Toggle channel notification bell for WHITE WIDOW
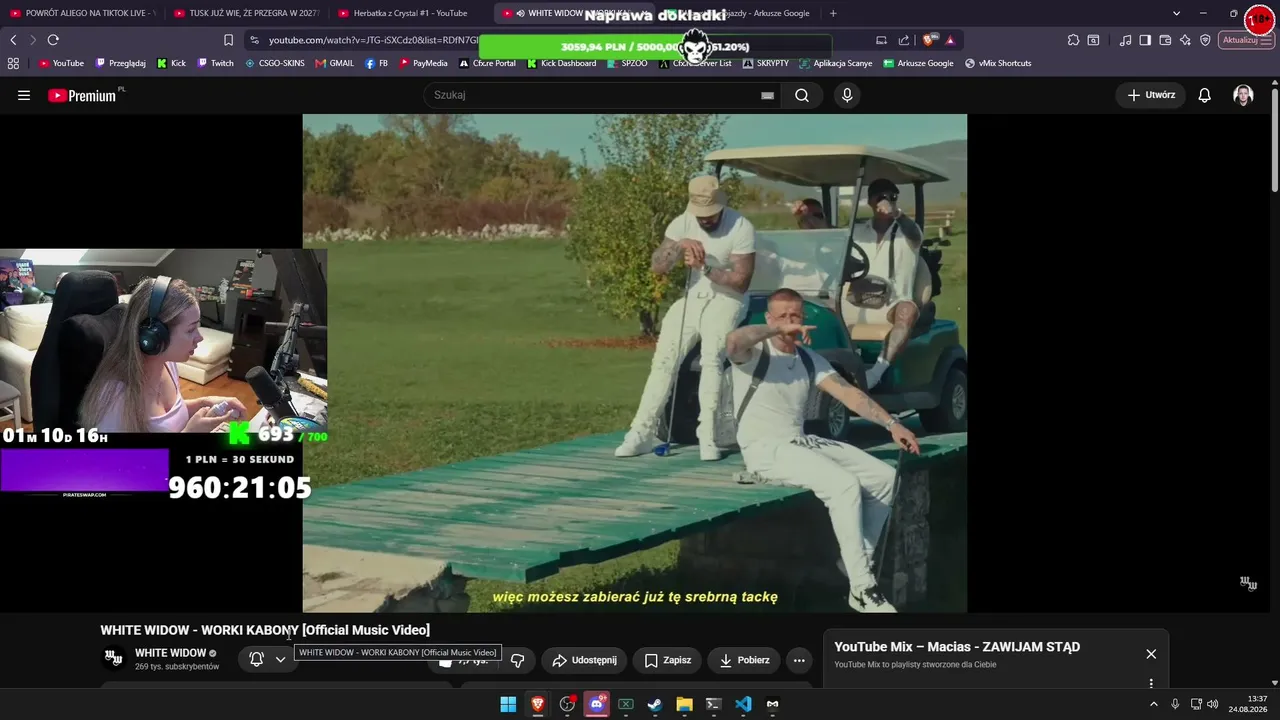Viewport: 1280px width, 720px height. pos(256,660)
